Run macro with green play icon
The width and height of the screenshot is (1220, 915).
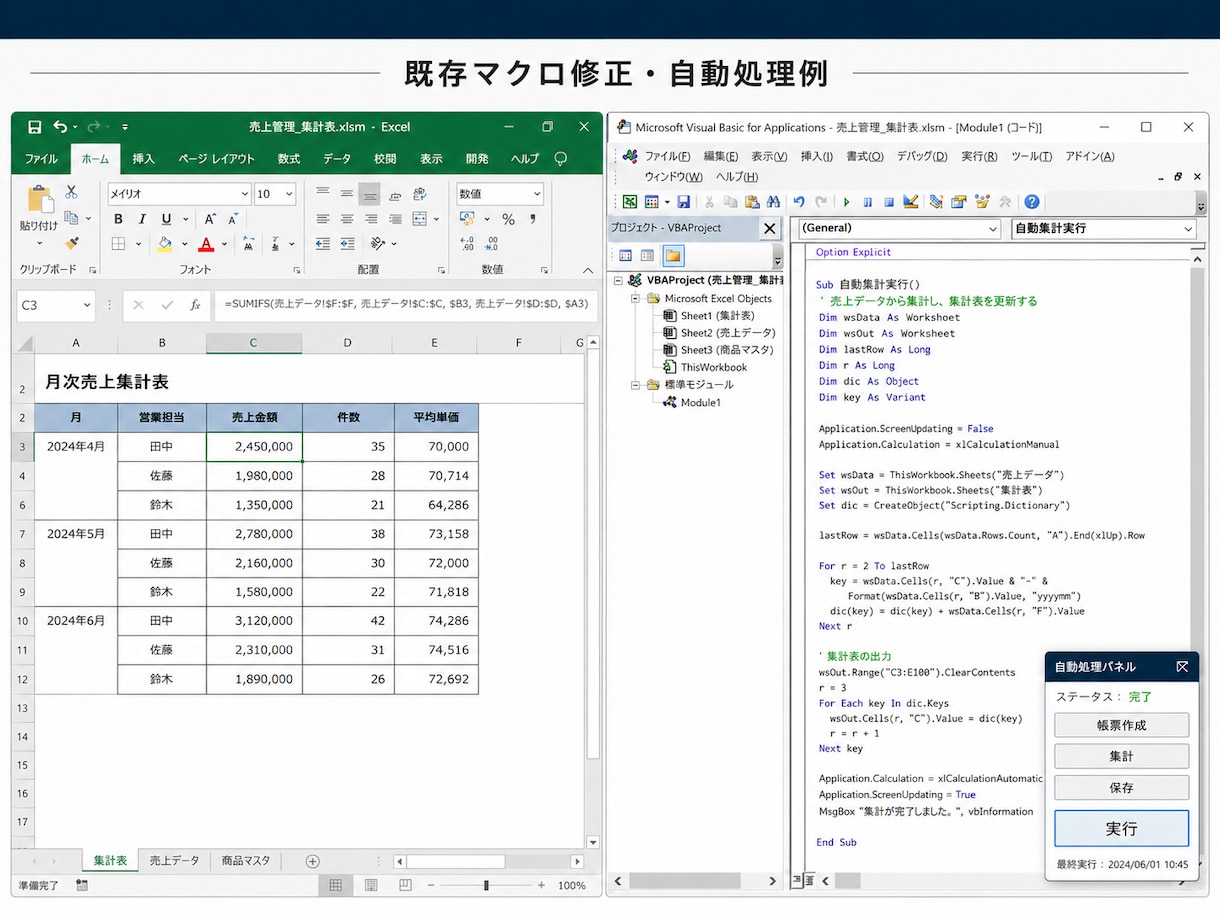pos(846,201)
